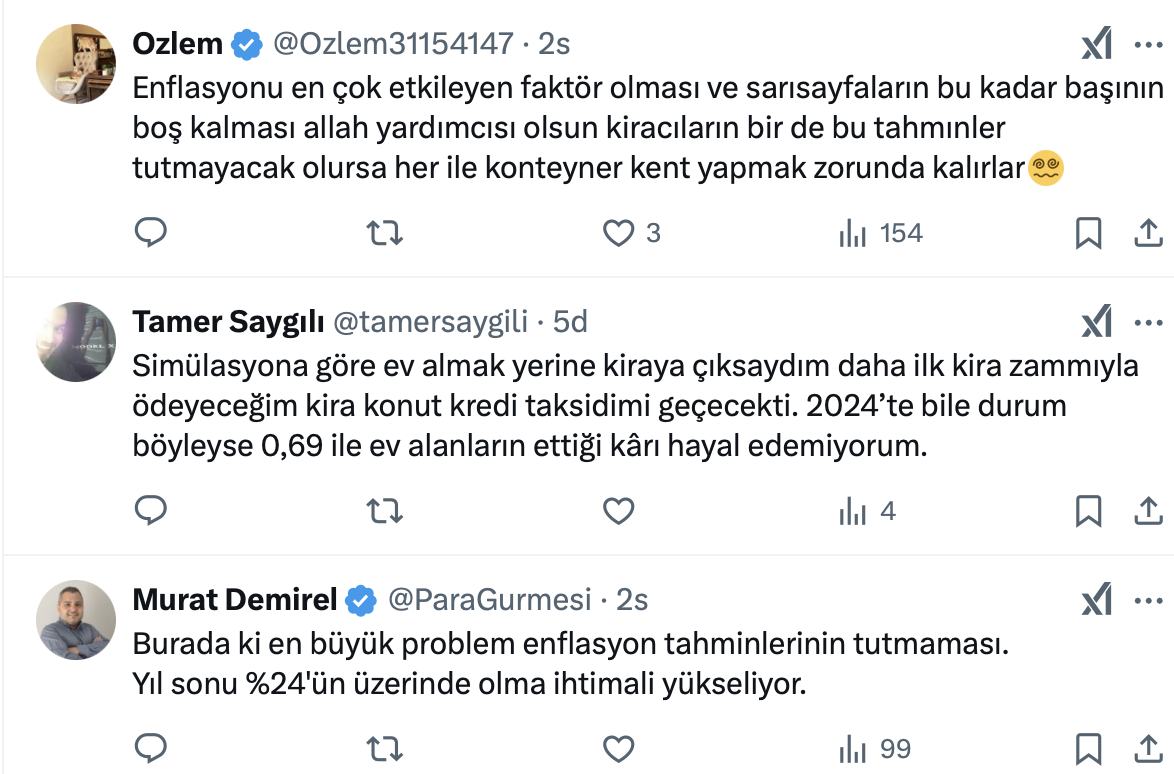Click Murat Demirel's profile picture
Screen dimensions: 1174x774
pyautogui.click(x=76, y=619)
